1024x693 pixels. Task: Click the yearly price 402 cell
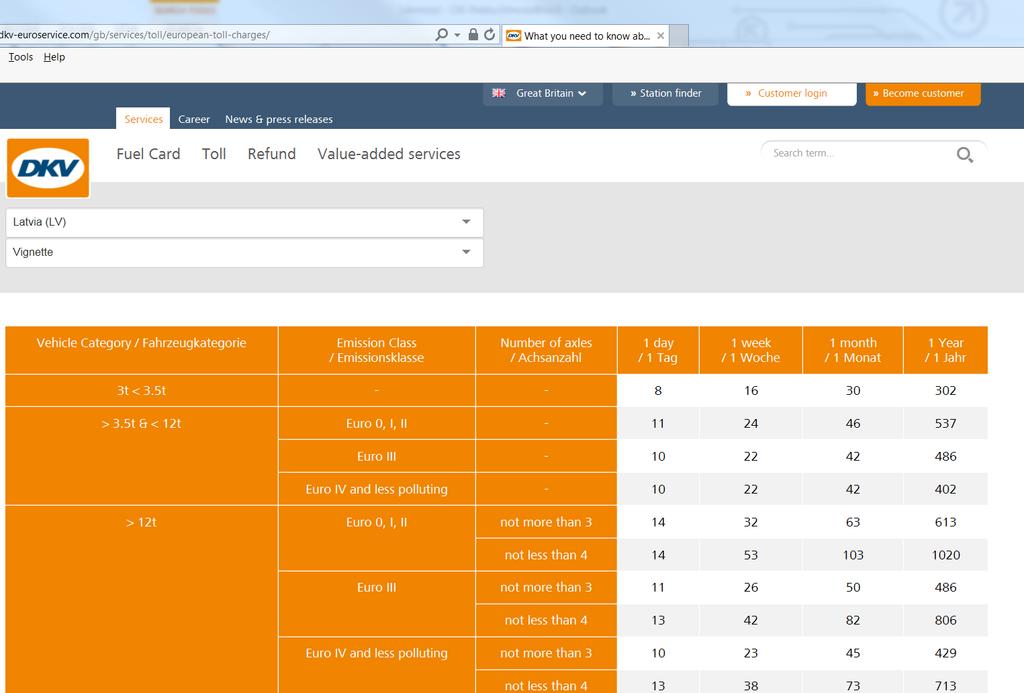946,489
